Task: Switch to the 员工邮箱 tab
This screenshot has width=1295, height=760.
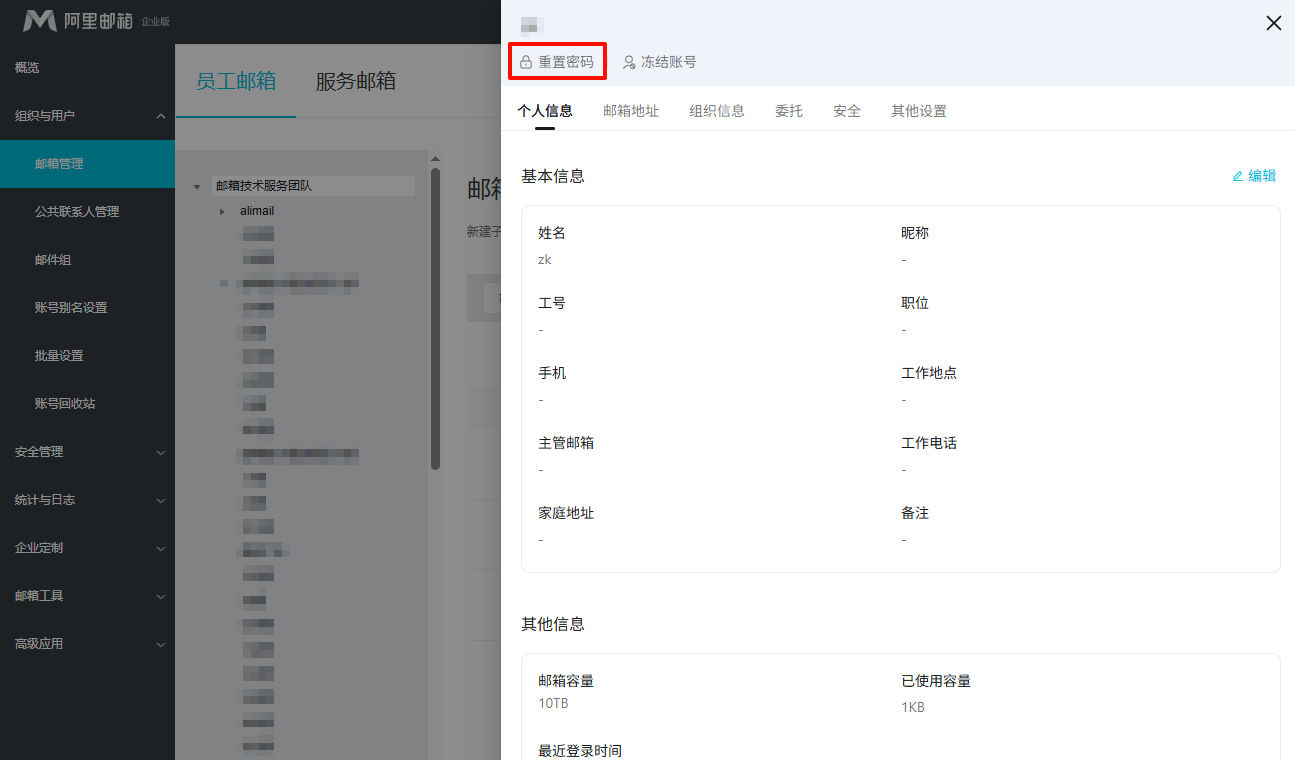Action: (x=236, y=82)
